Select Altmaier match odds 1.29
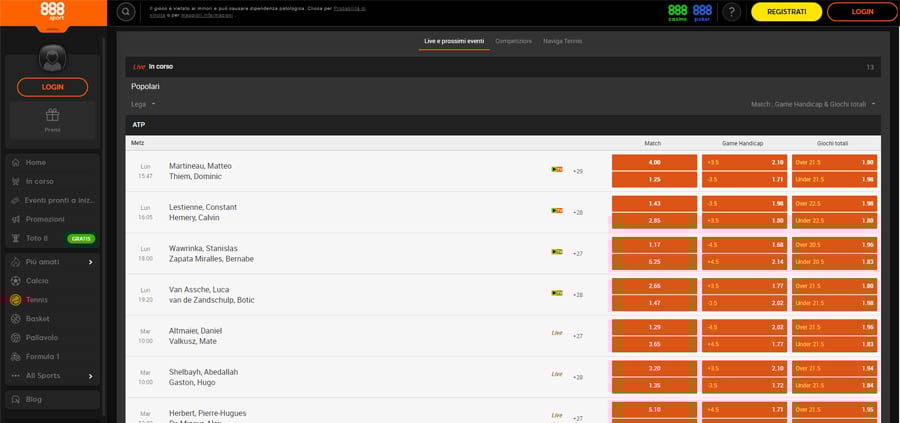This screenshot has height=423, width=900. point(654,328)
